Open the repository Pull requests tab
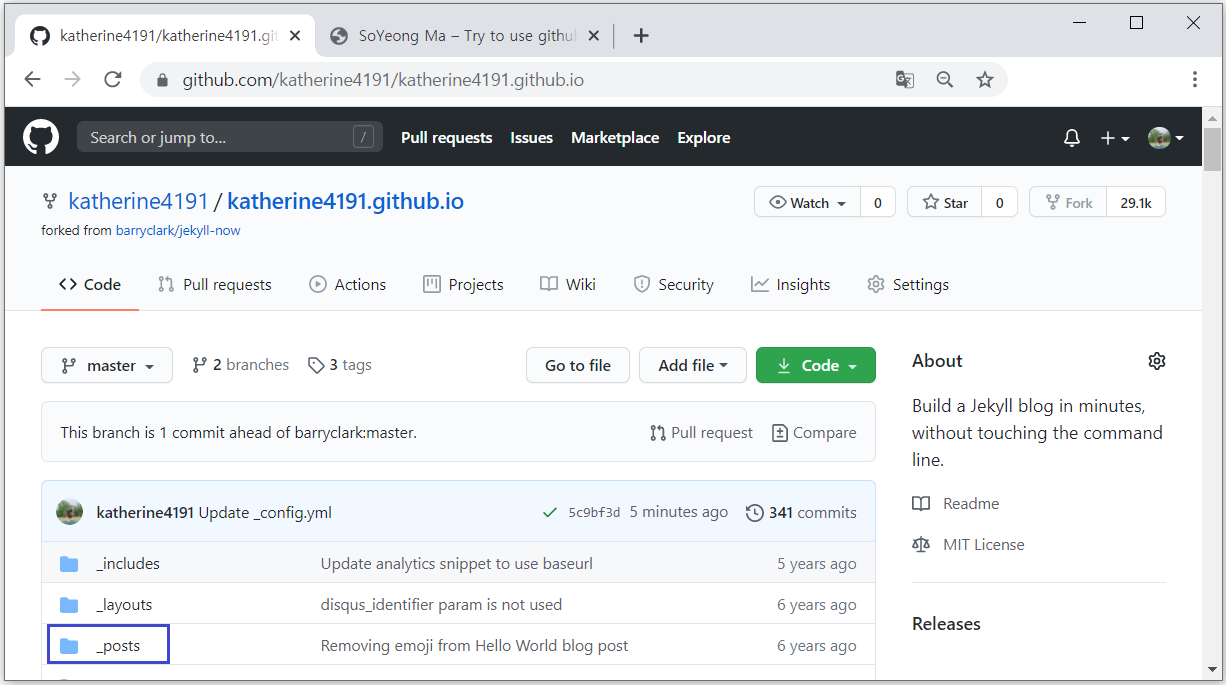Viewport: 1226px width, 685px height. (x=215, y=284)
